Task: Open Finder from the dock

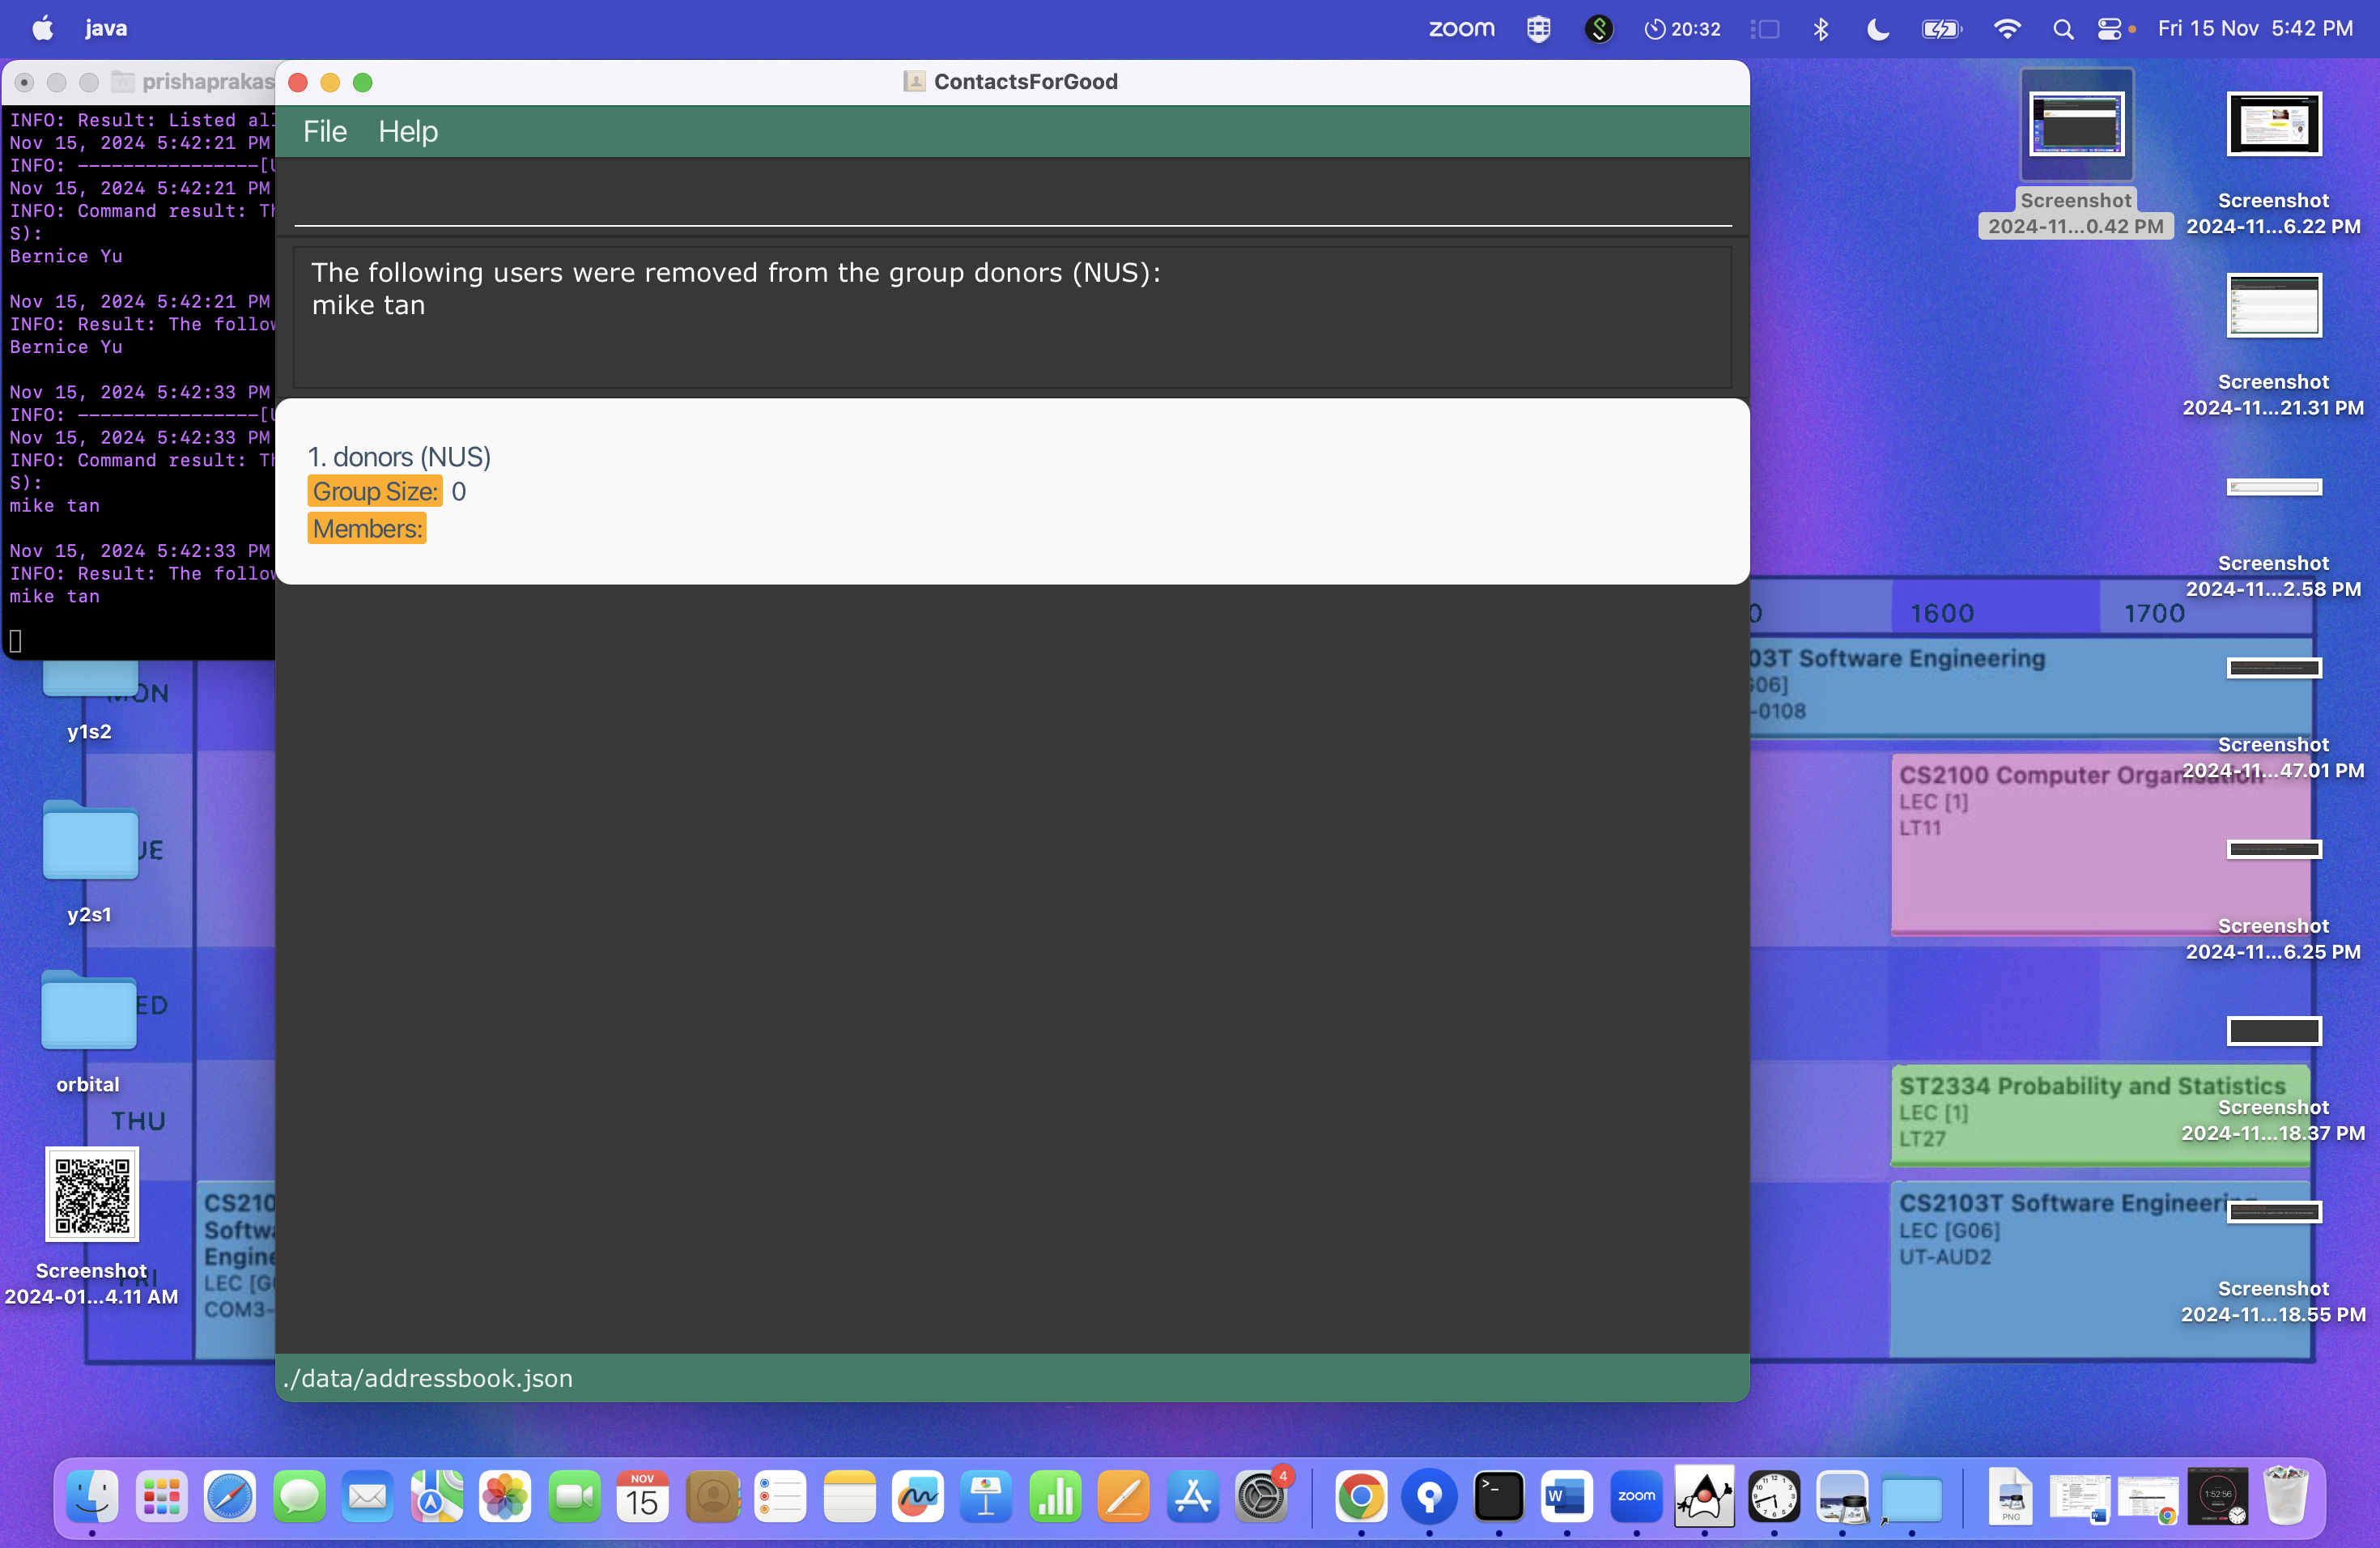Action: [x=92, y=1497]
